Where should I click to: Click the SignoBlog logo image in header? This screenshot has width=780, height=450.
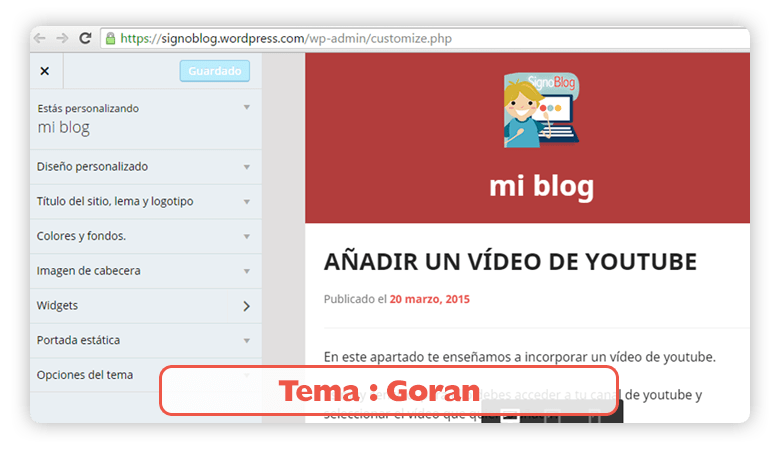click(541, 110)
